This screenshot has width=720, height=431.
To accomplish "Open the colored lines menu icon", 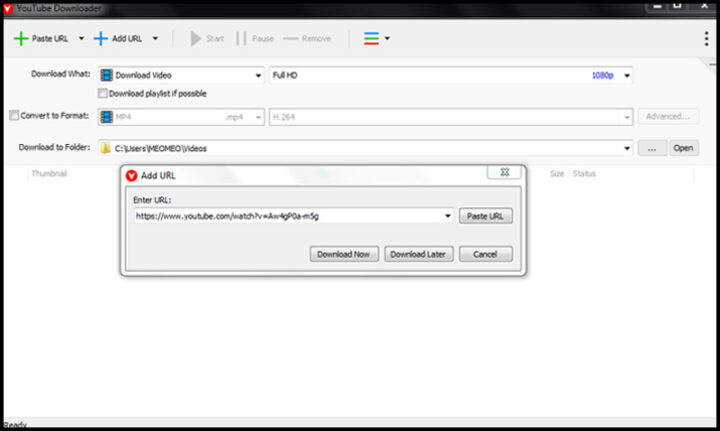I will [x=371, y=39].
